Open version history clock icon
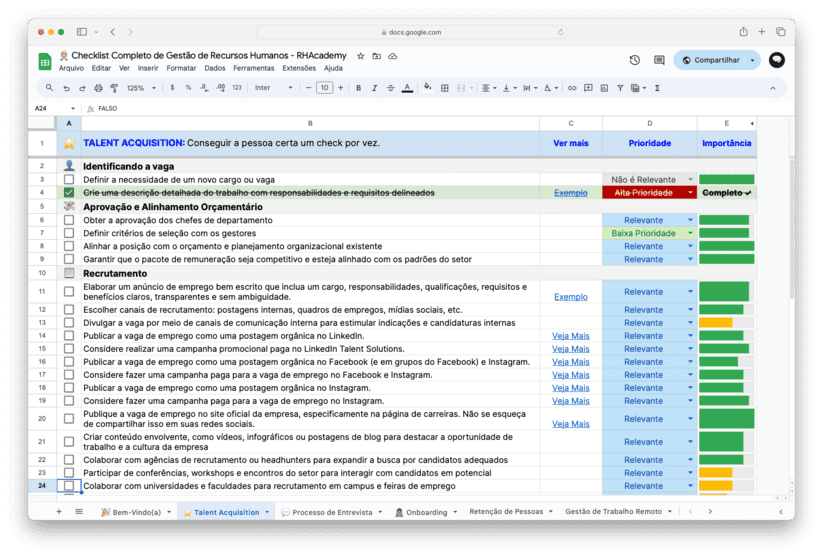 pos(635,60)
